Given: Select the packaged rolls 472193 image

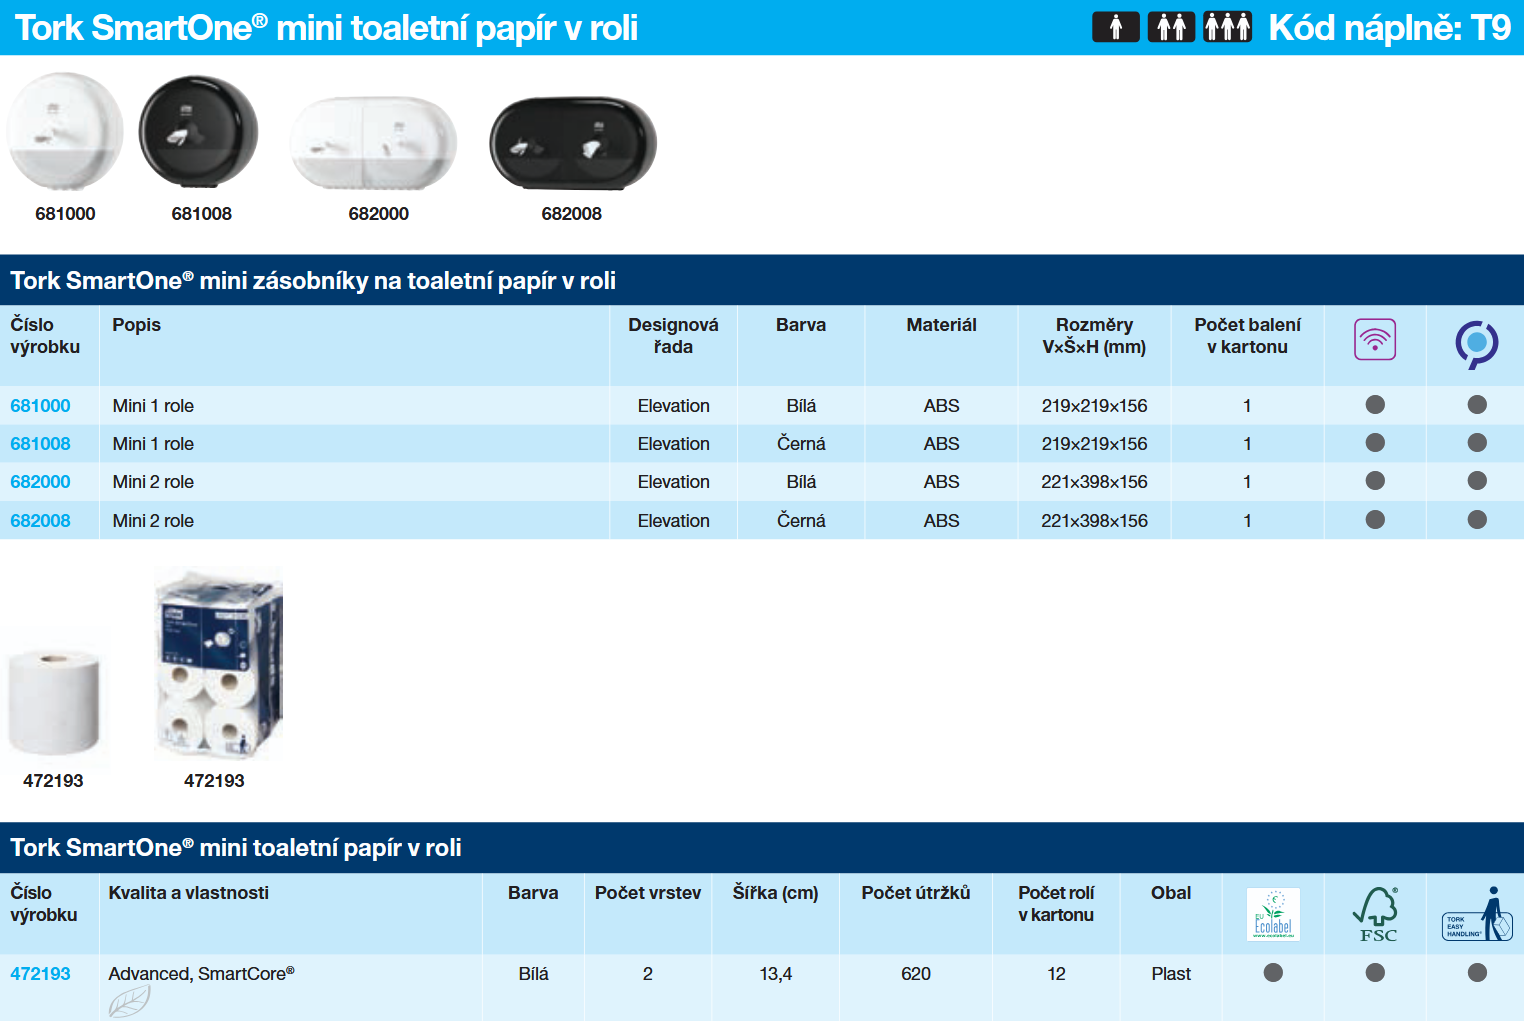Looking at the screenshot, I should (218, 664).
